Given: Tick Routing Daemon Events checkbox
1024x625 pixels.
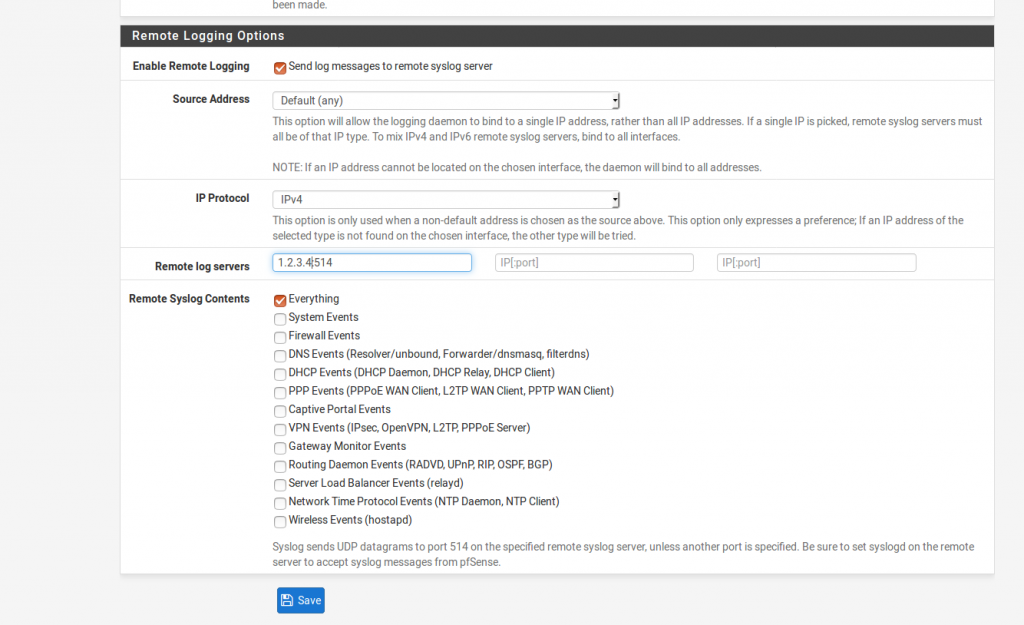Looking at the screenshot, I should [280, 466].
